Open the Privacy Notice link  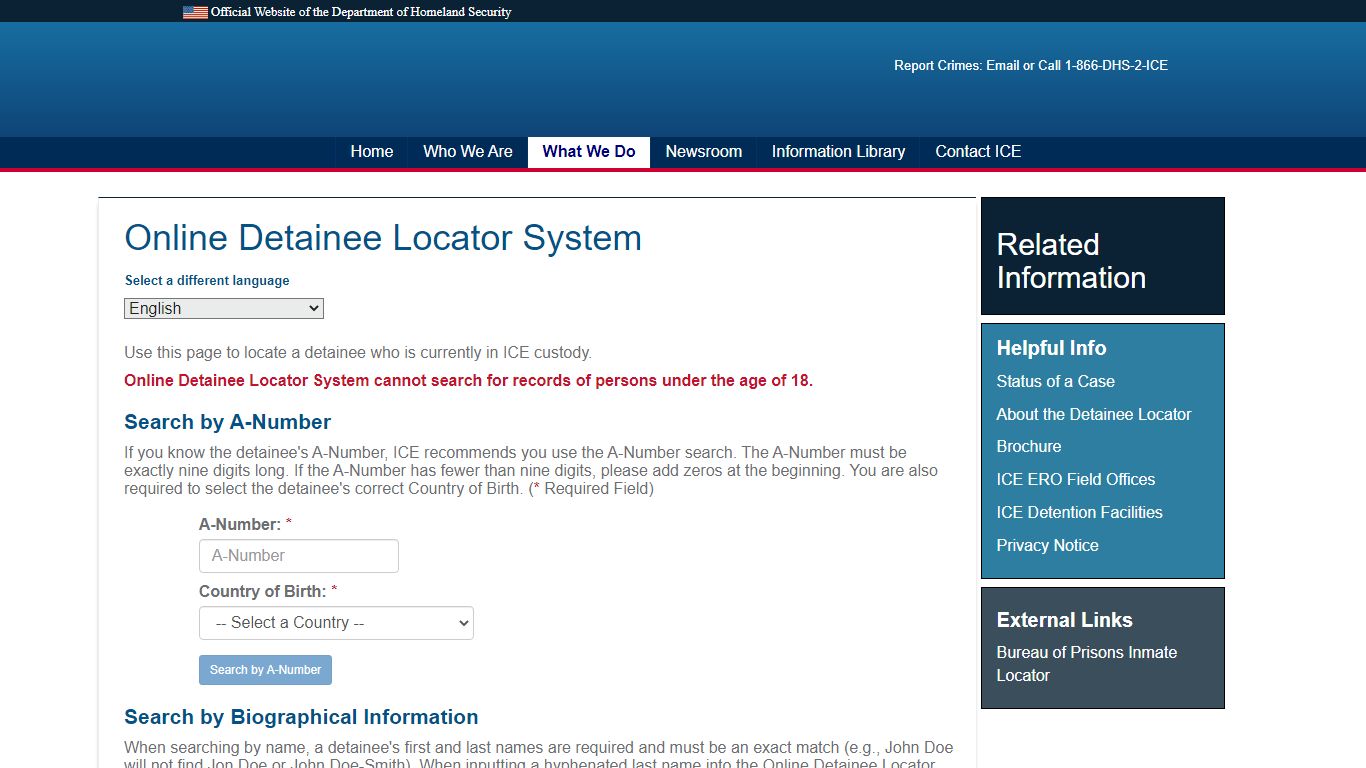[x=1047, y=545]
